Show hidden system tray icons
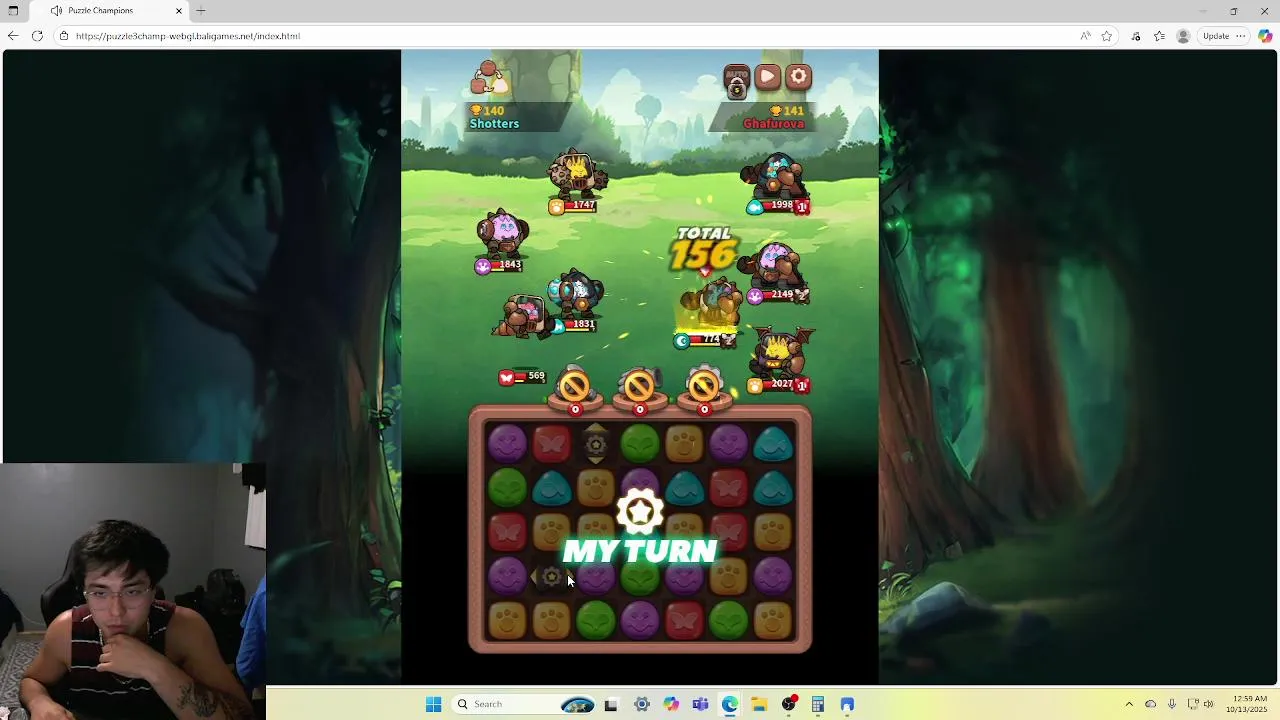1280x720 pixels. [x=1129, y=704]
